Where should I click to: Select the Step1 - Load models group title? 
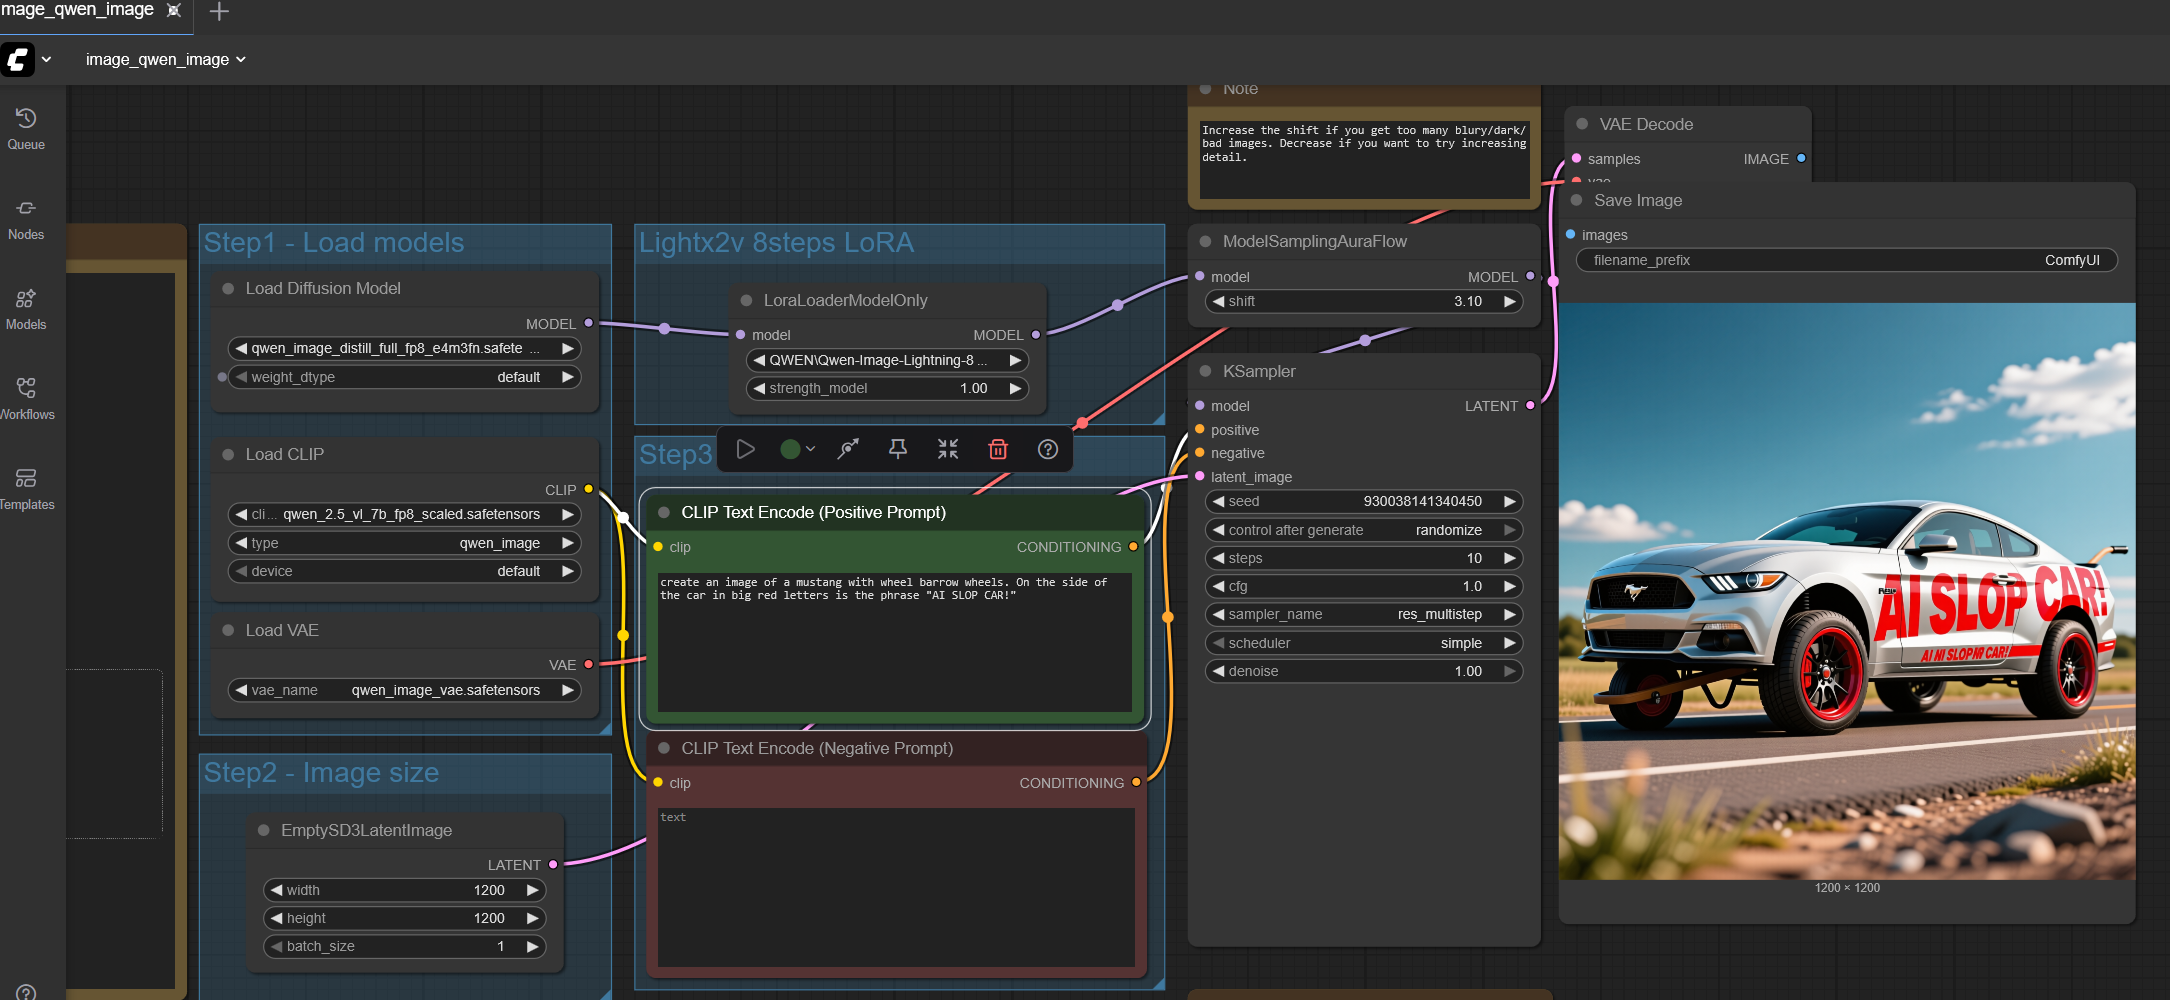coord(334,243)
